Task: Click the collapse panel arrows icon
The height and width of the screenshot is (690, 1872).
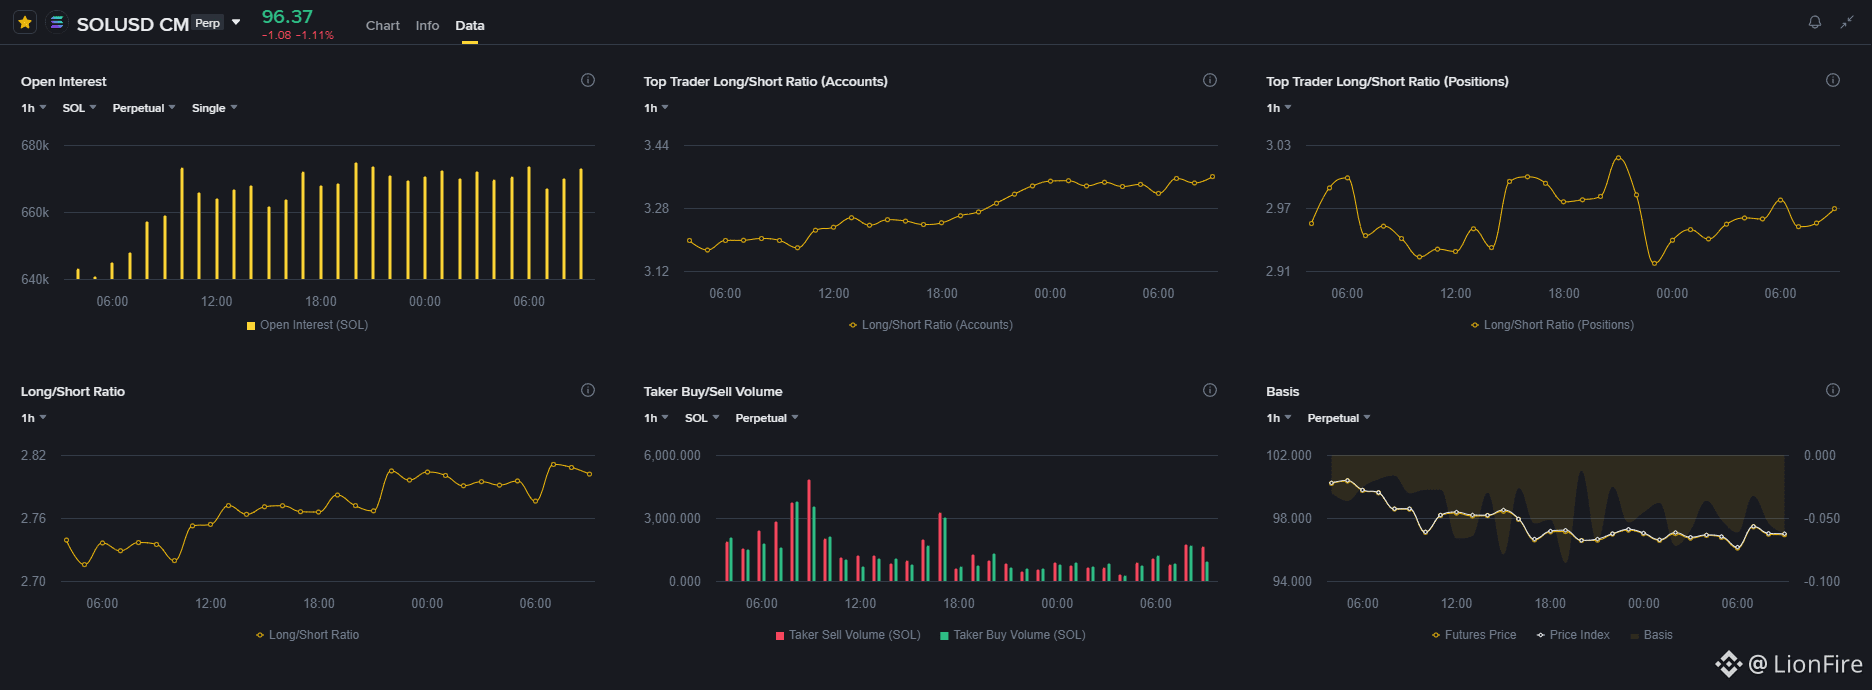Action: [x=1847, y=22]
